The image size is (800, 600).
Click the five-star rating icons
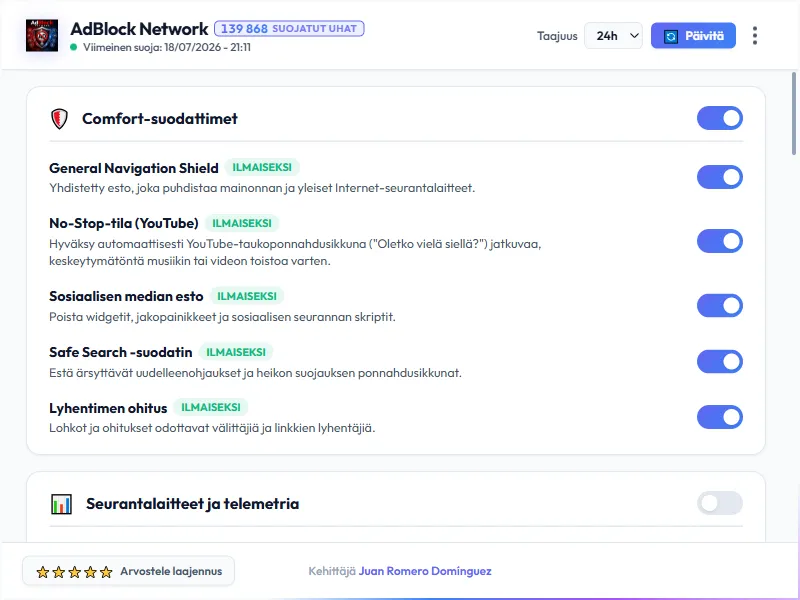click(x=74, y=572)
